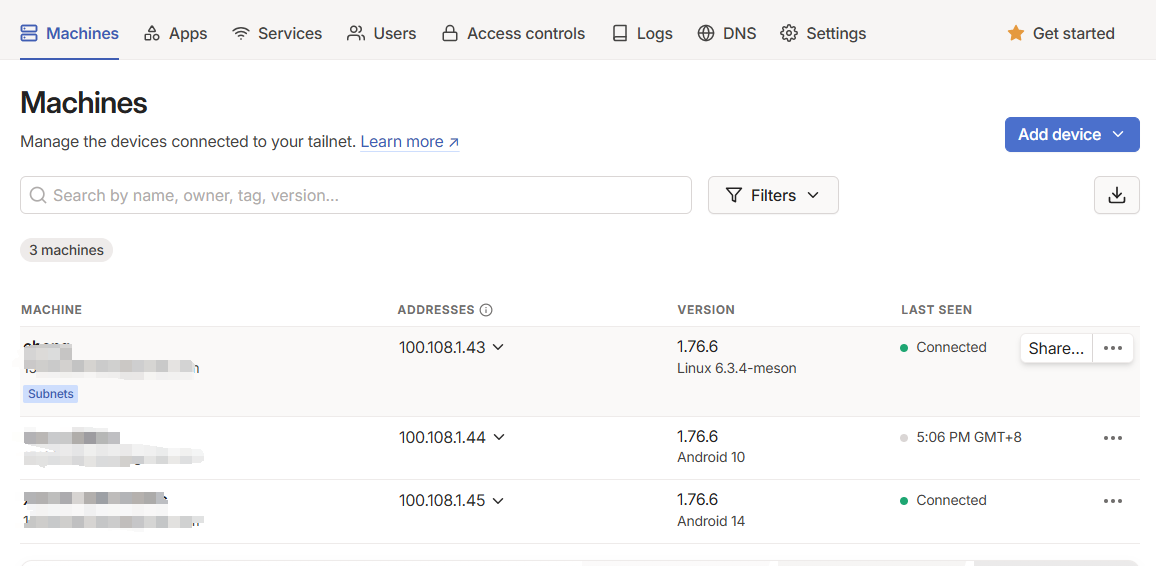The height and width of the screenshot is (566, 1156).
Task: Expand the 100.108.1.44 address dropdown
Action: [x=498, y=438]
